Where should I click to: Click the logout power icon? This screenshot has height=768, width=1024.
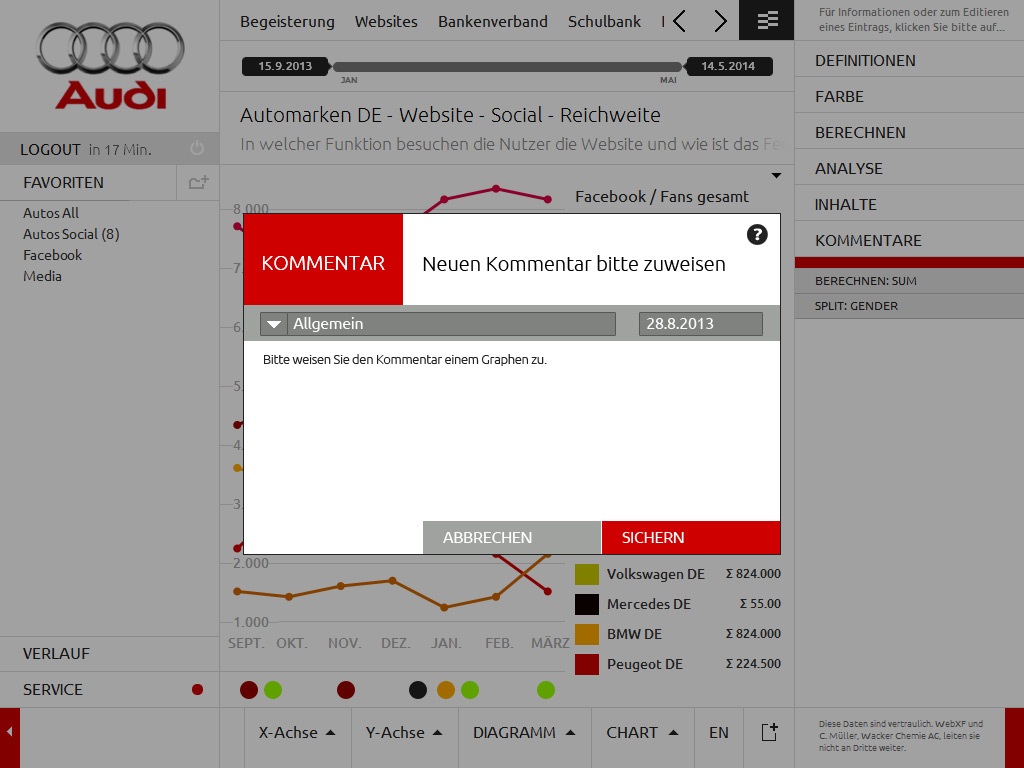pyautogui.click(x=197, y=149)
